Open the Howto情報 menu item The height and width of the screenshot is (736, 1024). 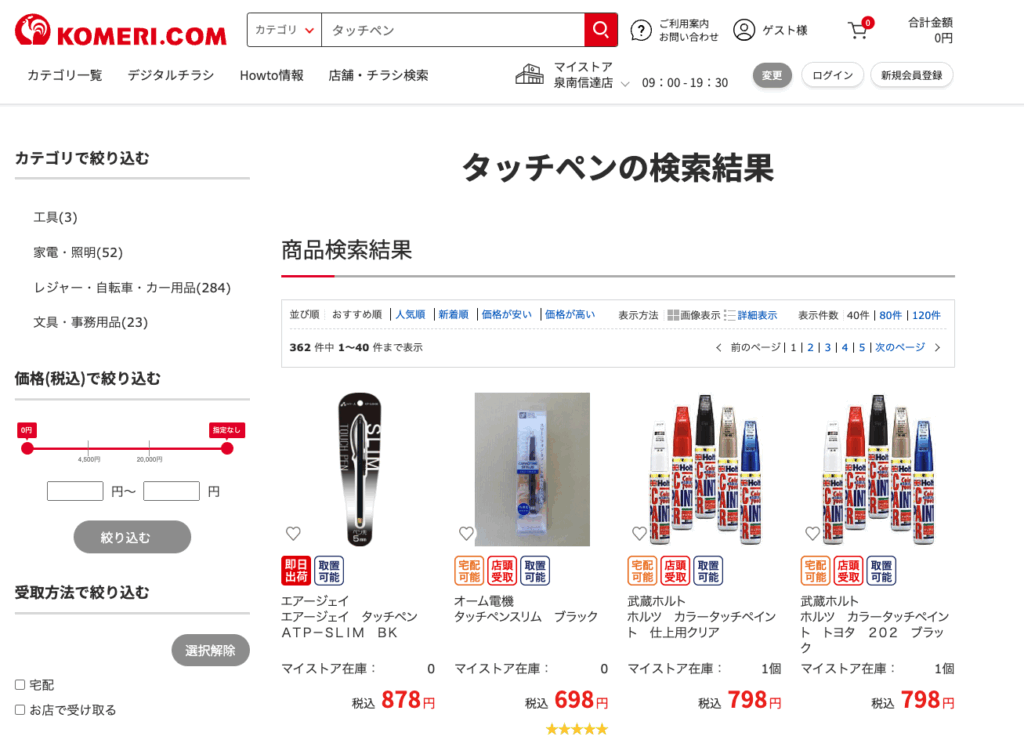[x=272, y=75]
